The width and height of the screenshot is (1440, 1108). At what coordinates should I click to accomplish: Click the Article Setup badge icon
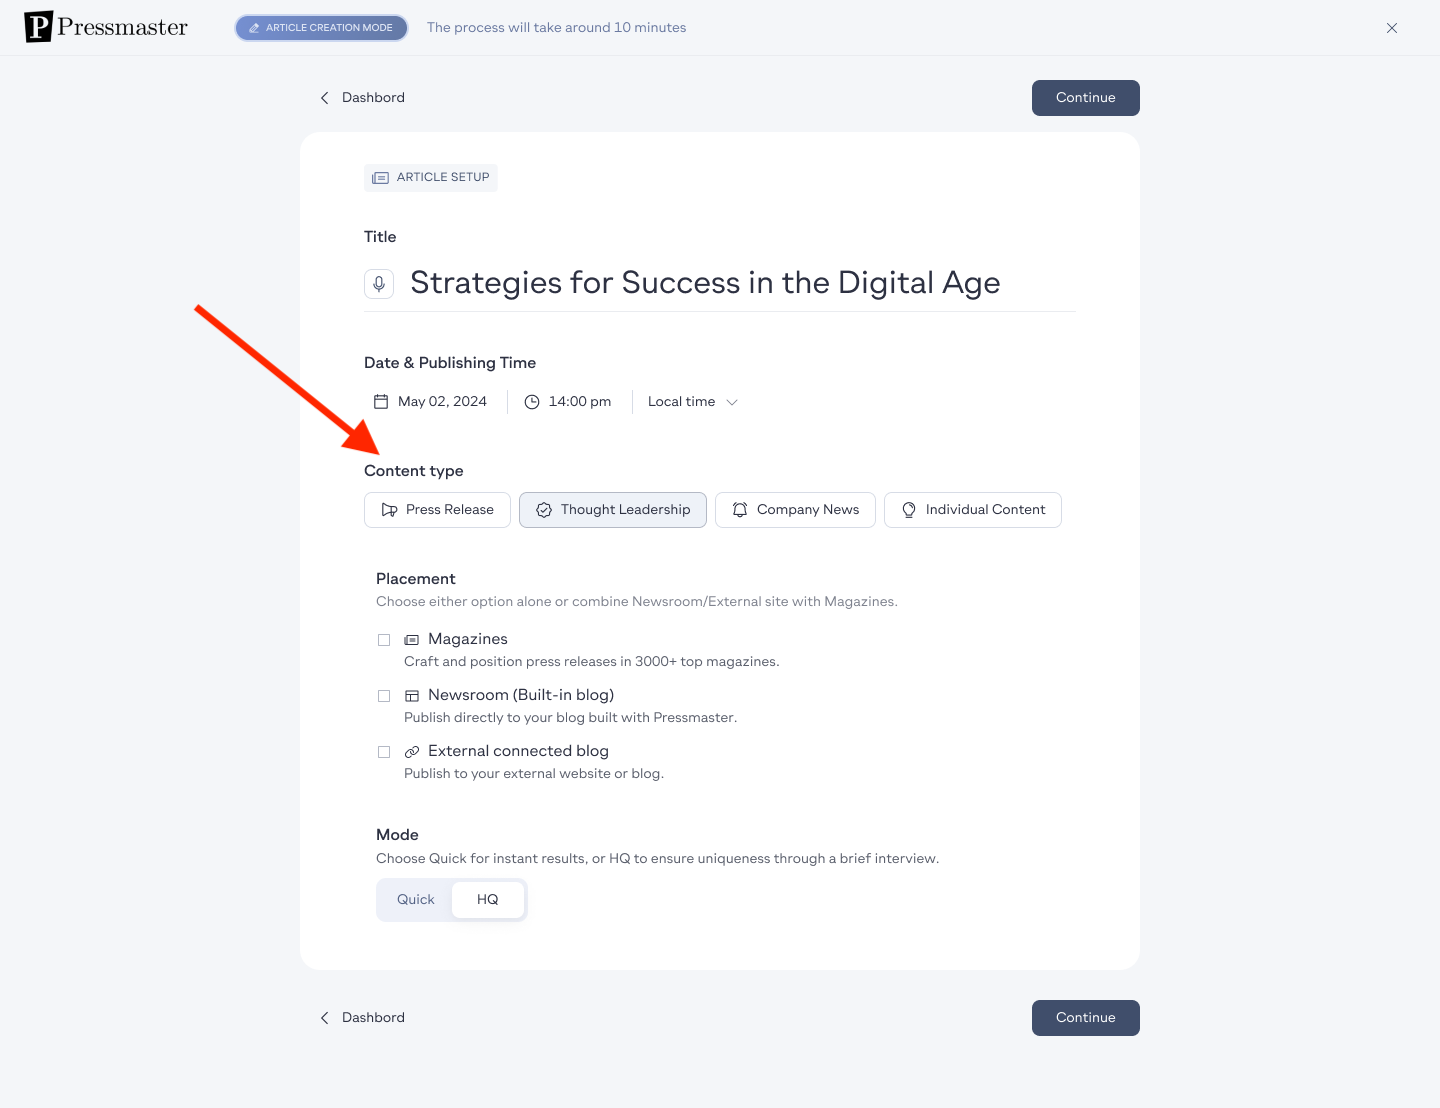click(380, 178)
